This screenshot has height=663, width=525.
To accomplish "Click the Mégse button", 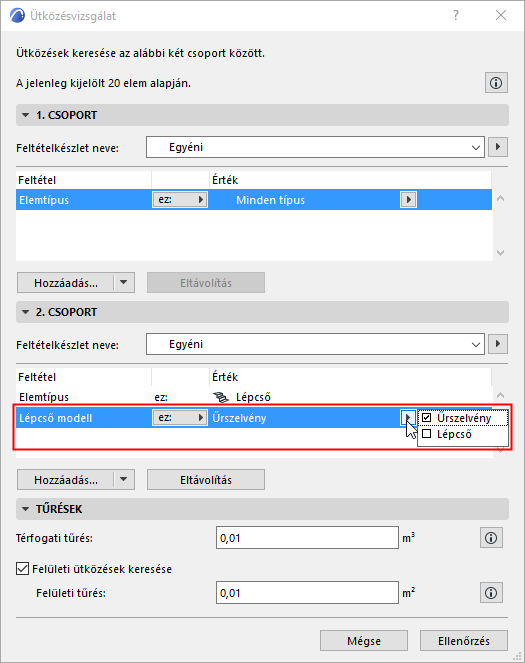I will 364,641.
